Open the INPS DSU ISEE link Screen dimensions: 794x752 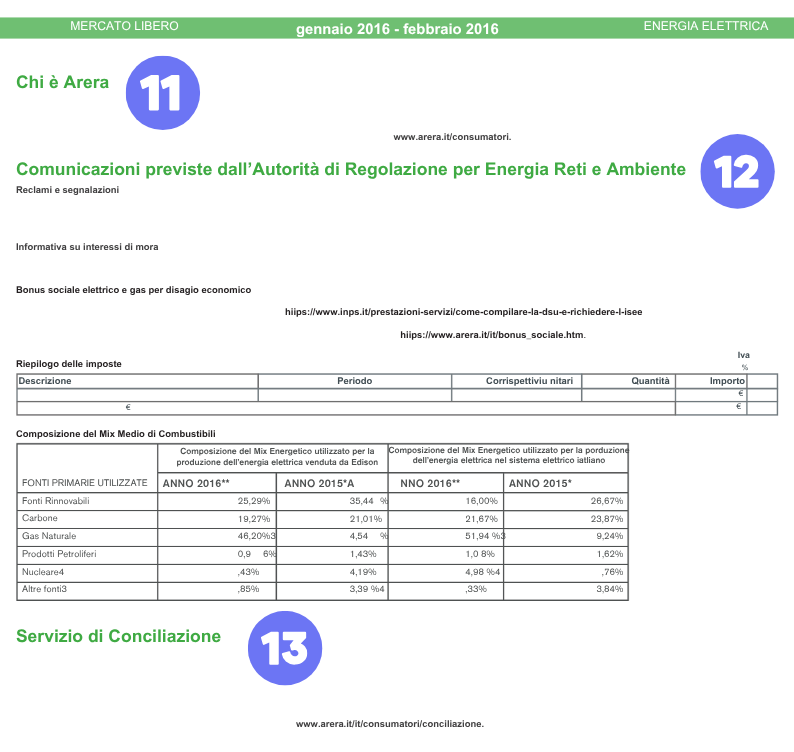[464, 312]
